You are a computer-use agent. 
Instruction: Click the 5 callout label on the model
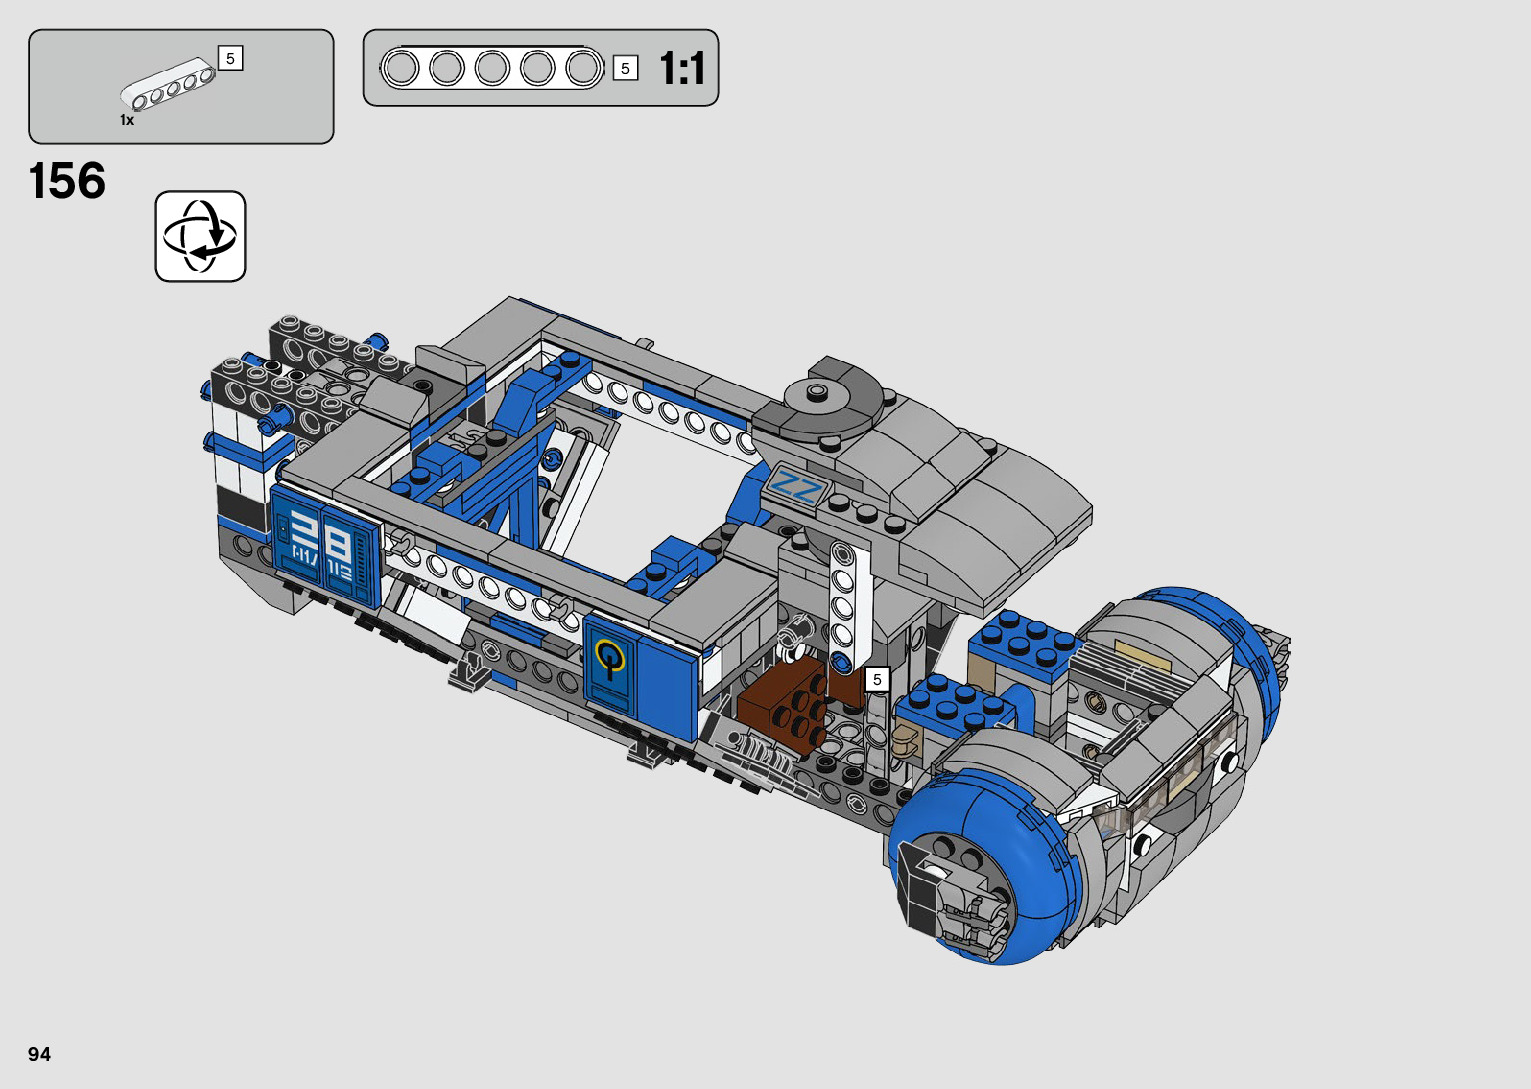tap(877, 679)
